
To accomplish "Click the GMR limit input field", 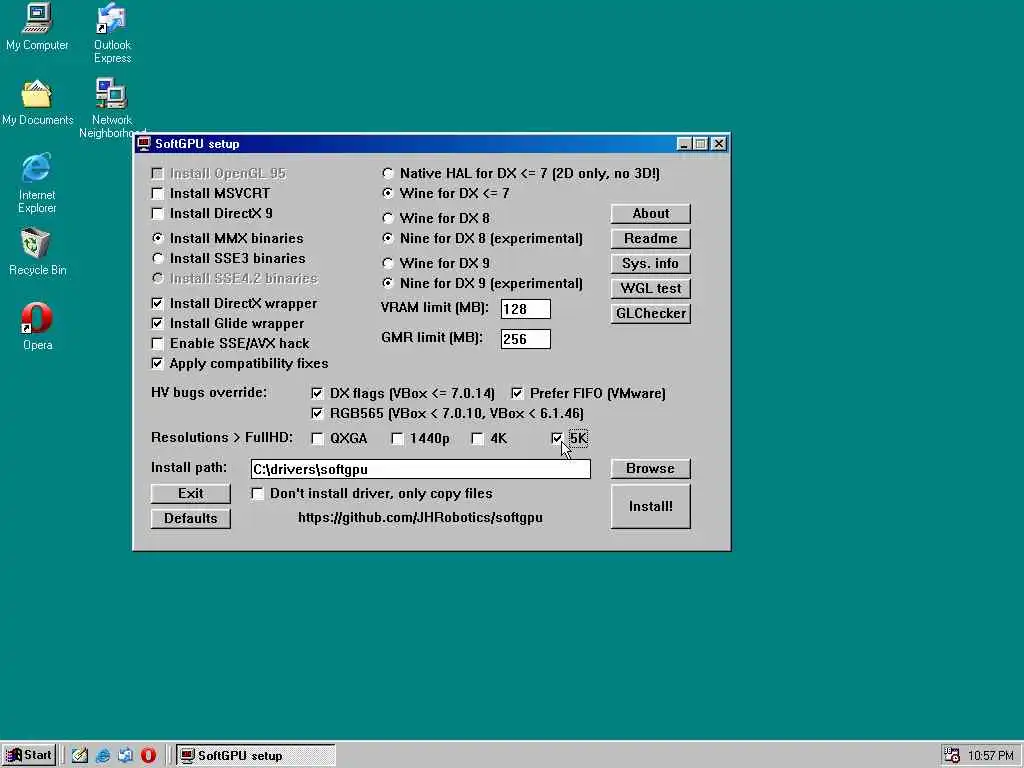I will point(526,339).
